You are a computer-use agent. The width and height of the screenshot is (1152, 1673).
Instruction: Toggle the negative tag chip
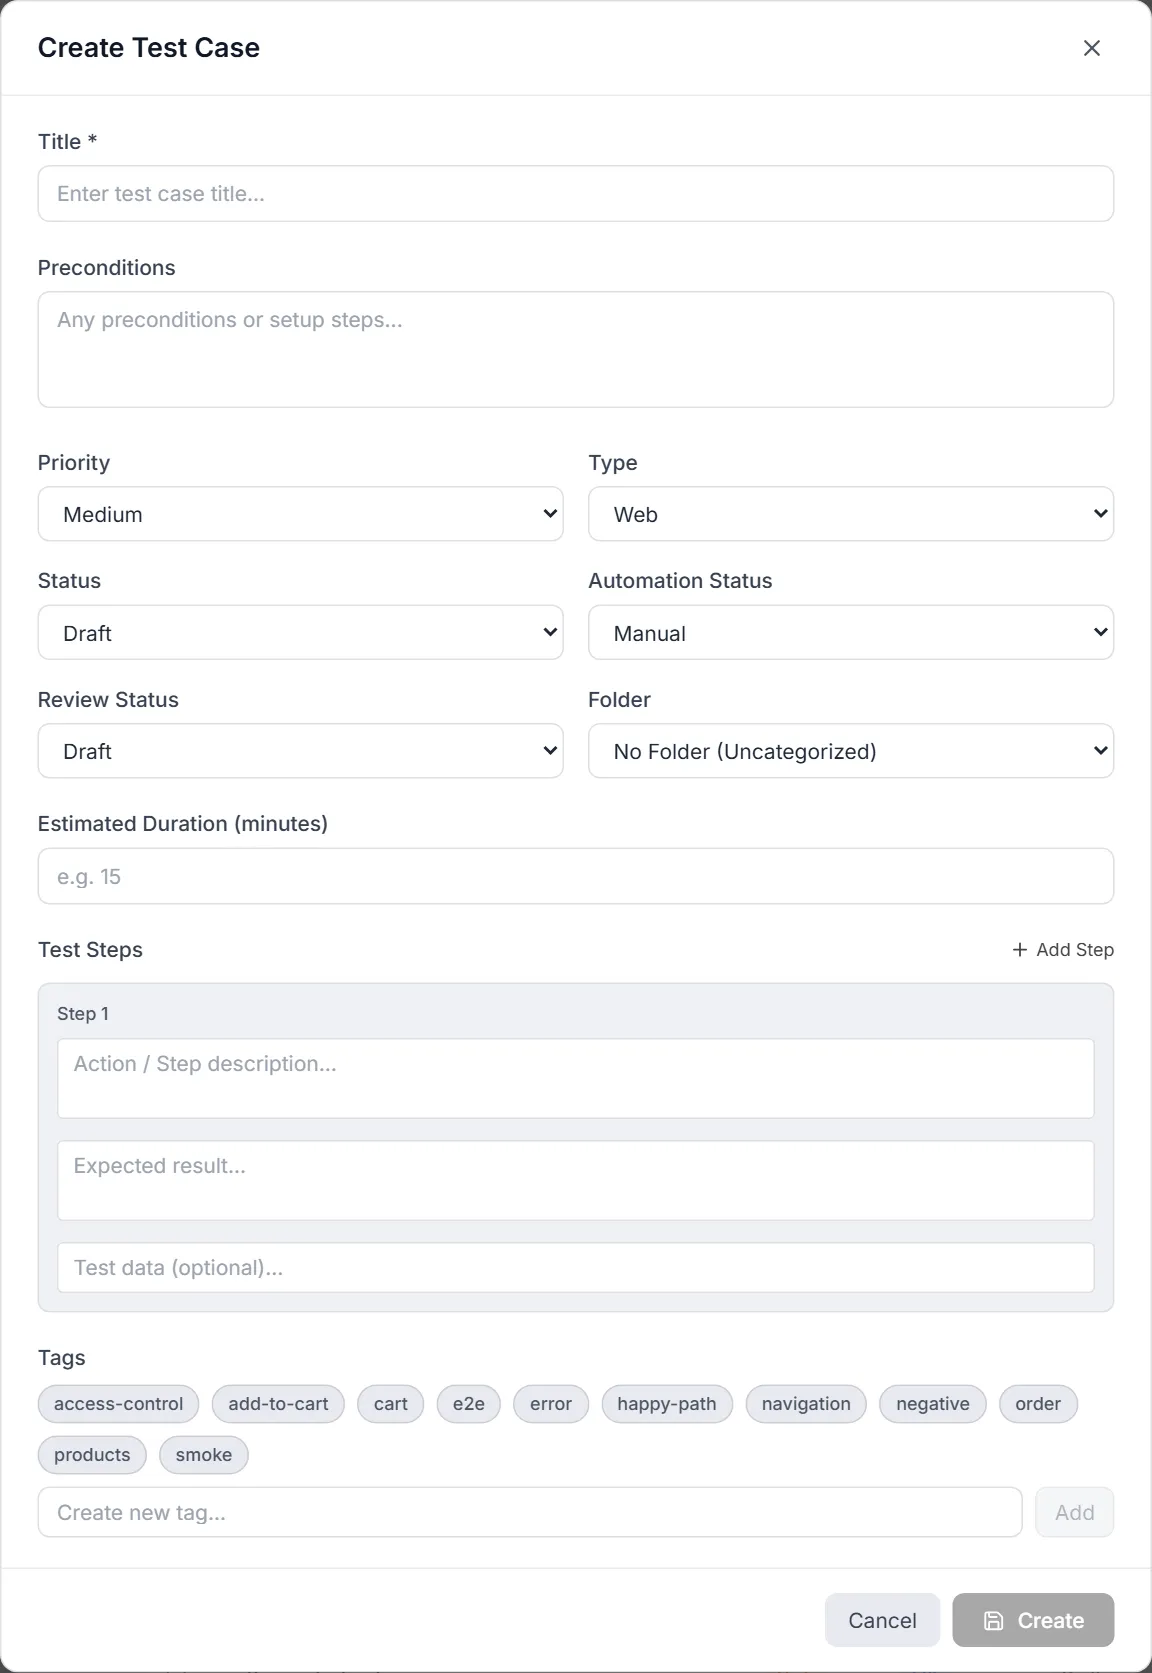pos(933,1404)
